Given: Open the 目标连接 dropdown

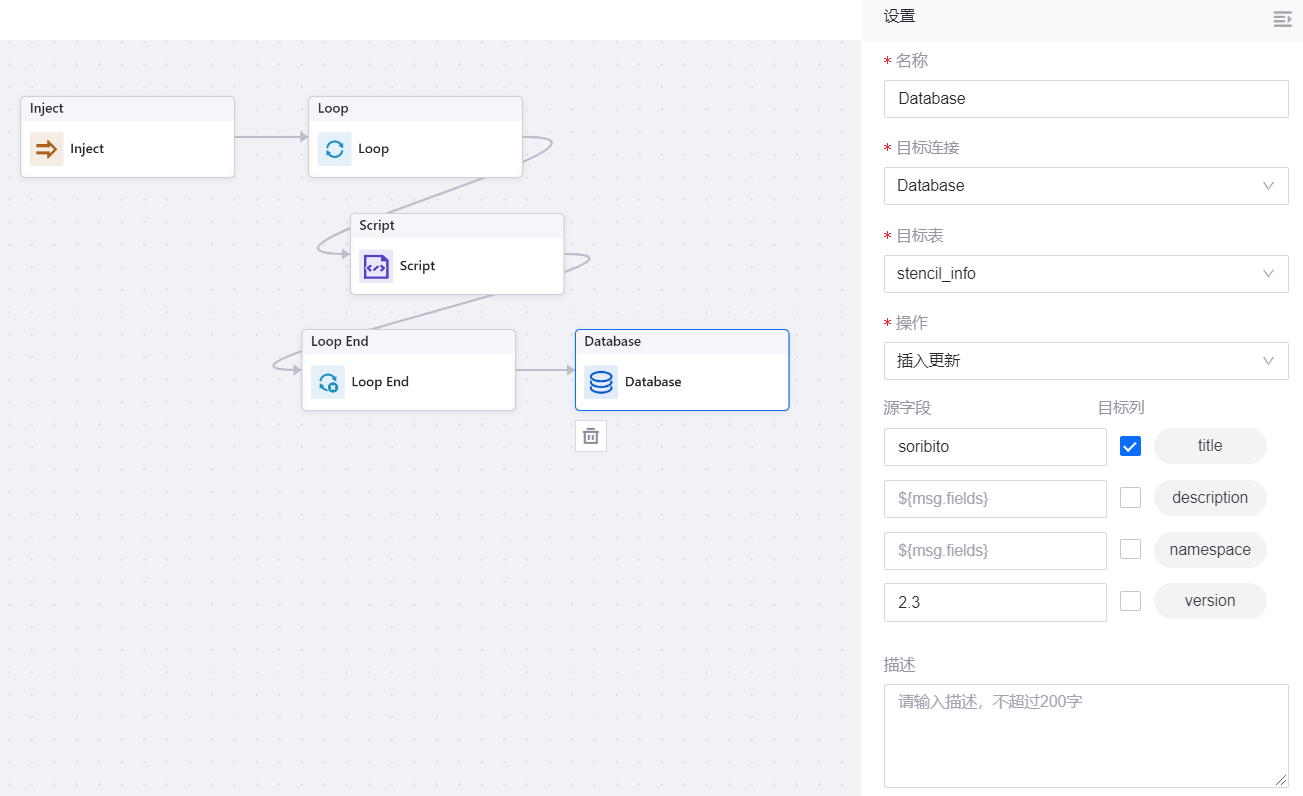Looking at the screenshot, I should 1085,186.
